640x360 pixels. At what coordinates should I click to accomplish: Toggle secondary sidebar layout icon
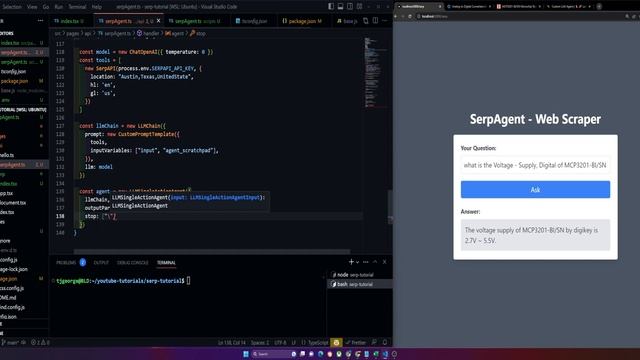[350, 7]
